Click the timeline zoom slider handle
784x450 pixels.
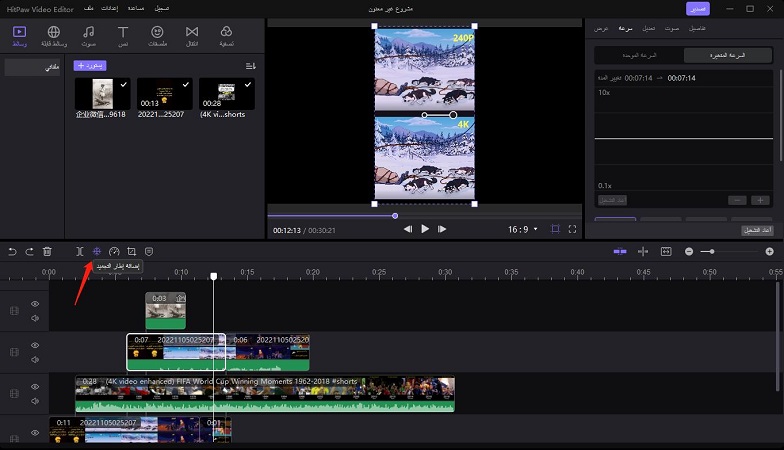click(x=712, y=252)
